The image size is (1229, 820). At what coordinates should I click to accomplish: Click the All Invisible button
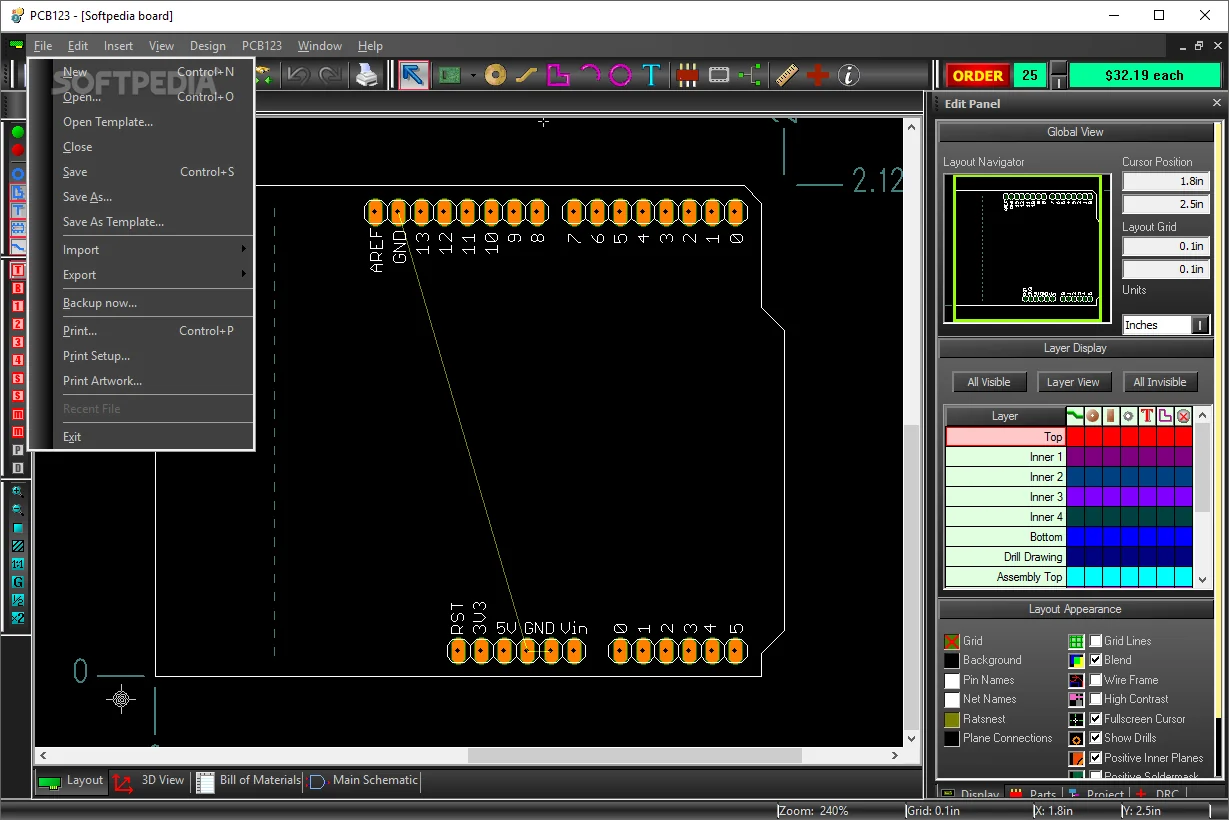(1160, 381)
